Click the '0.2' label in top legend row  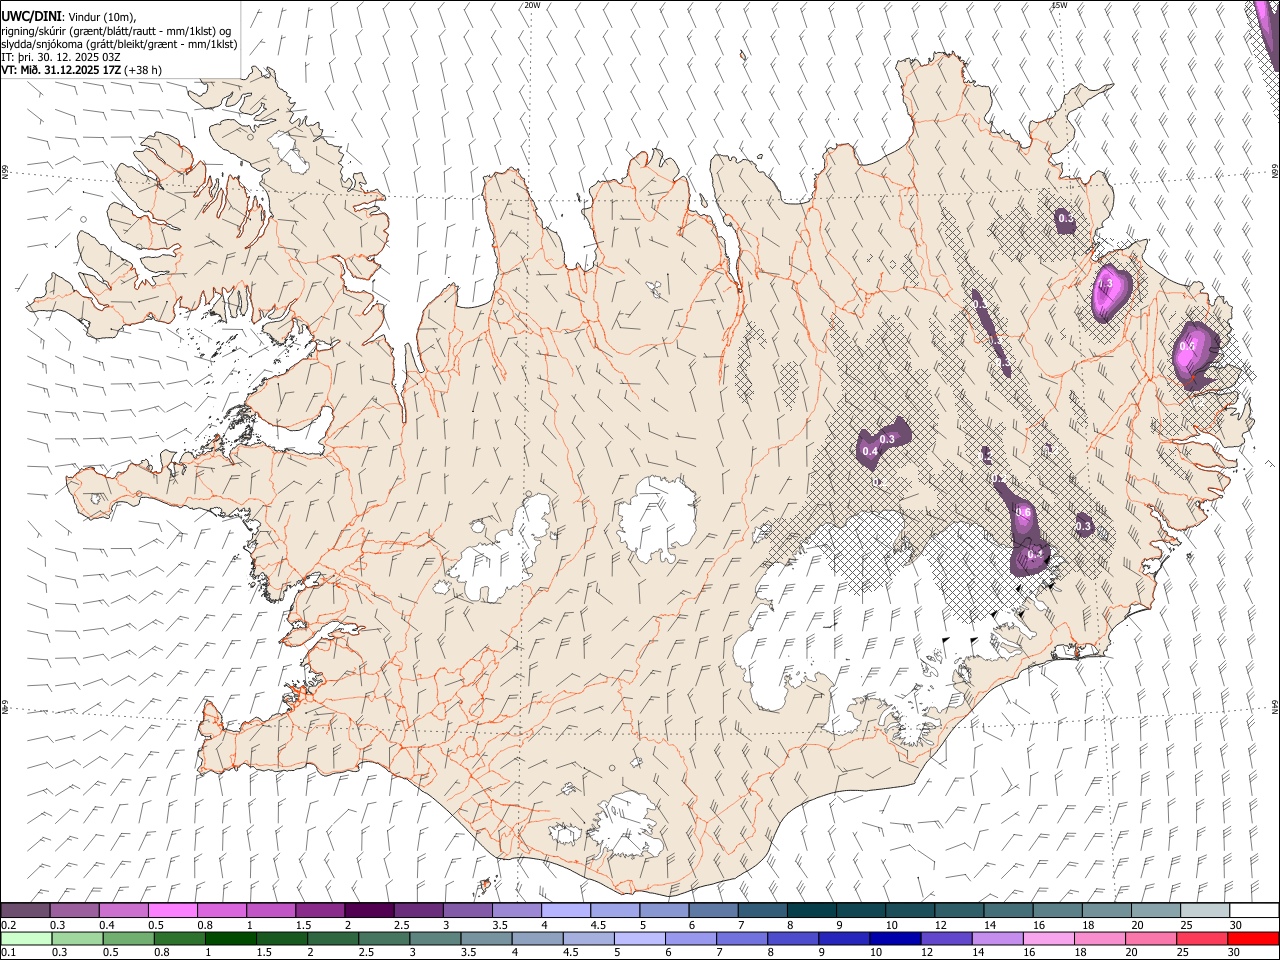(x=8, y=925)
